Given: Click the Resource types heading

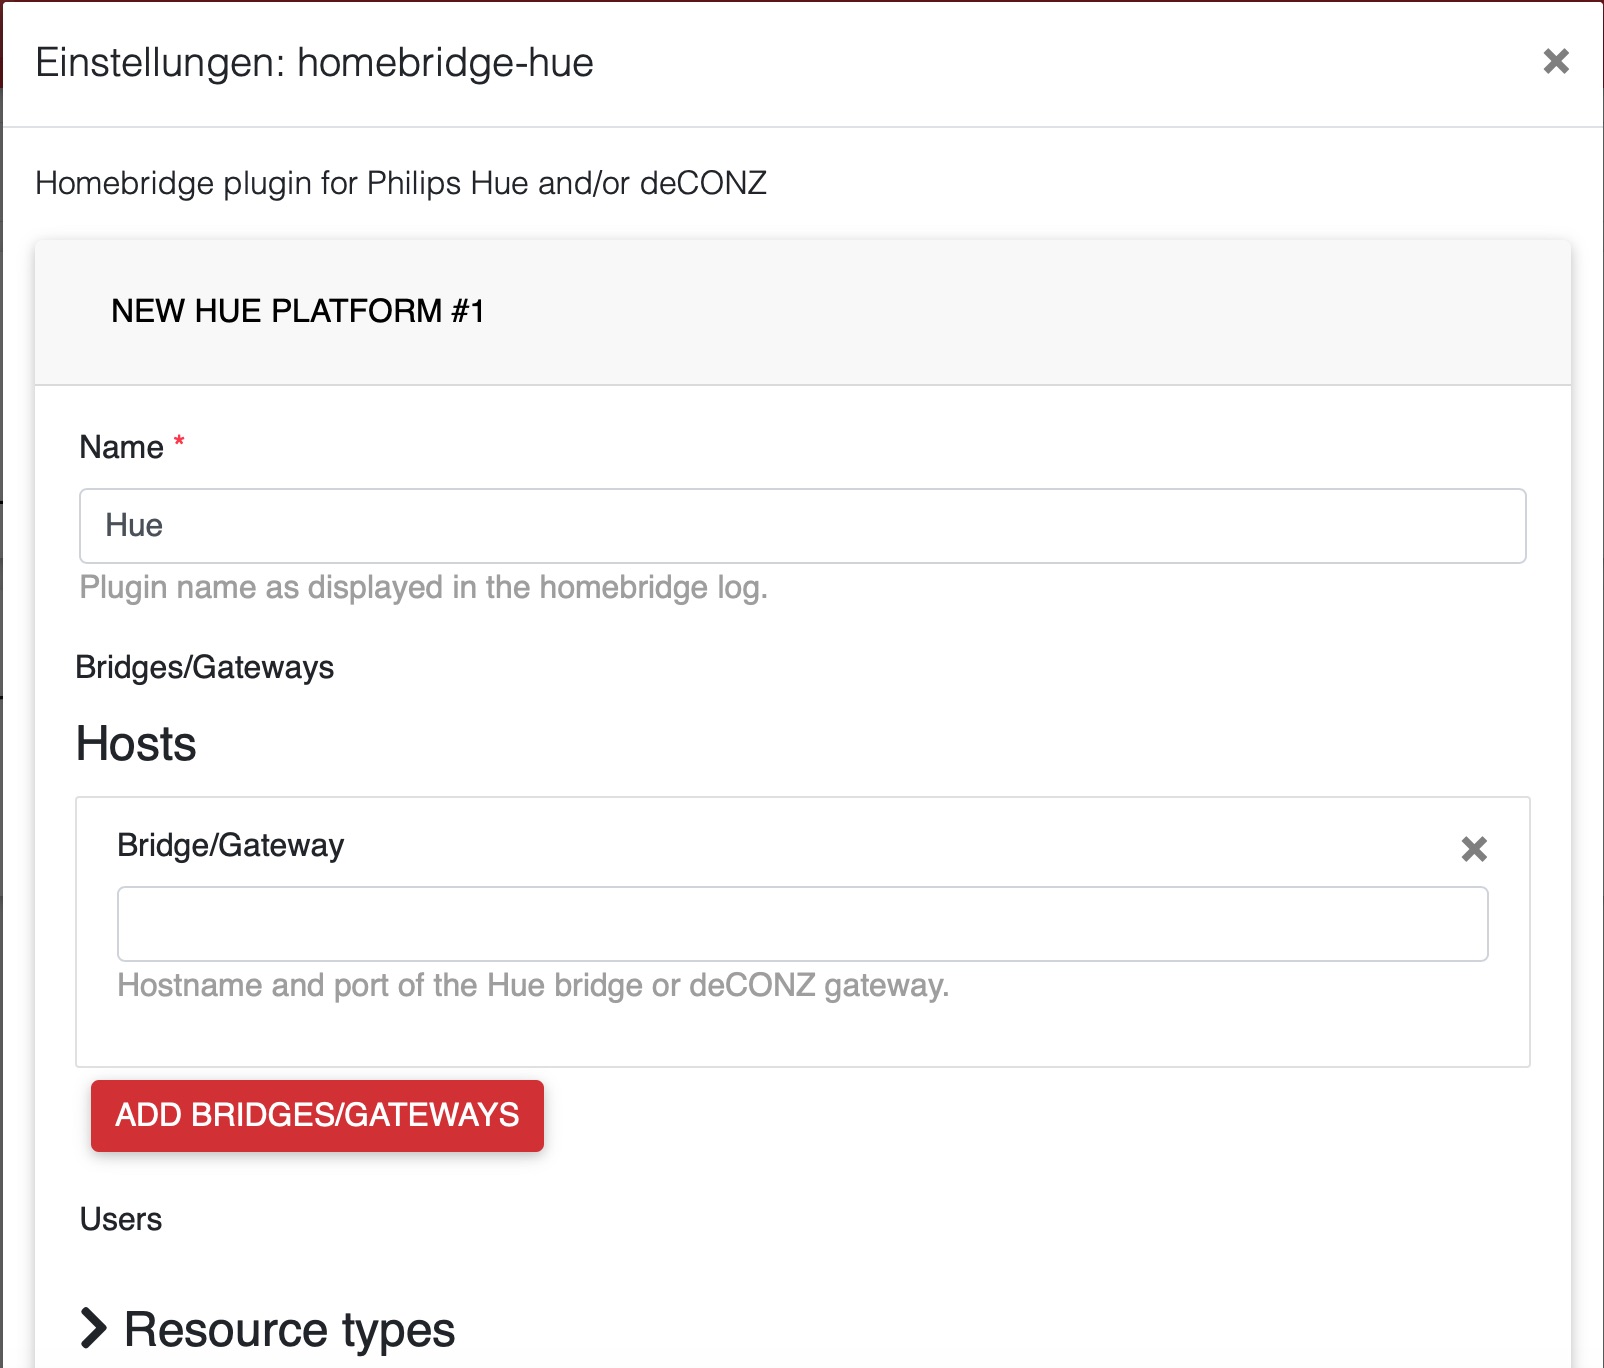Looking at the screenshot, I should (289, 1329).
